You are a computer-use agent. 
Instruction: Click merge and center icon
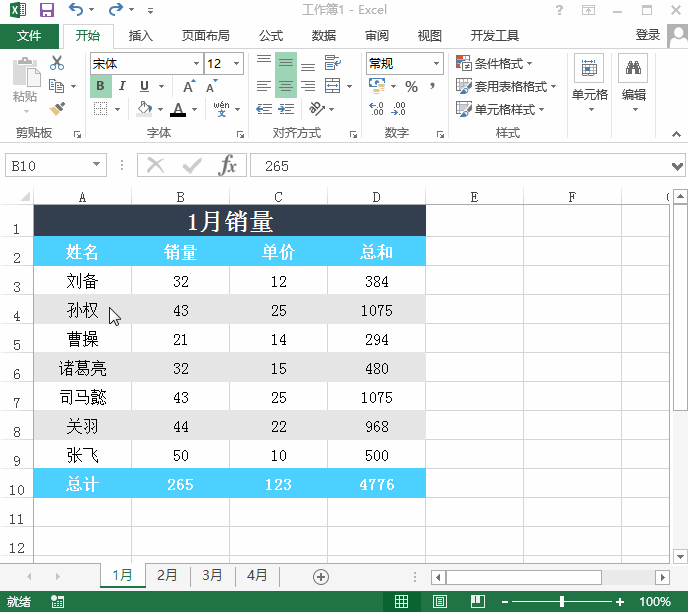tap(332, 86)
